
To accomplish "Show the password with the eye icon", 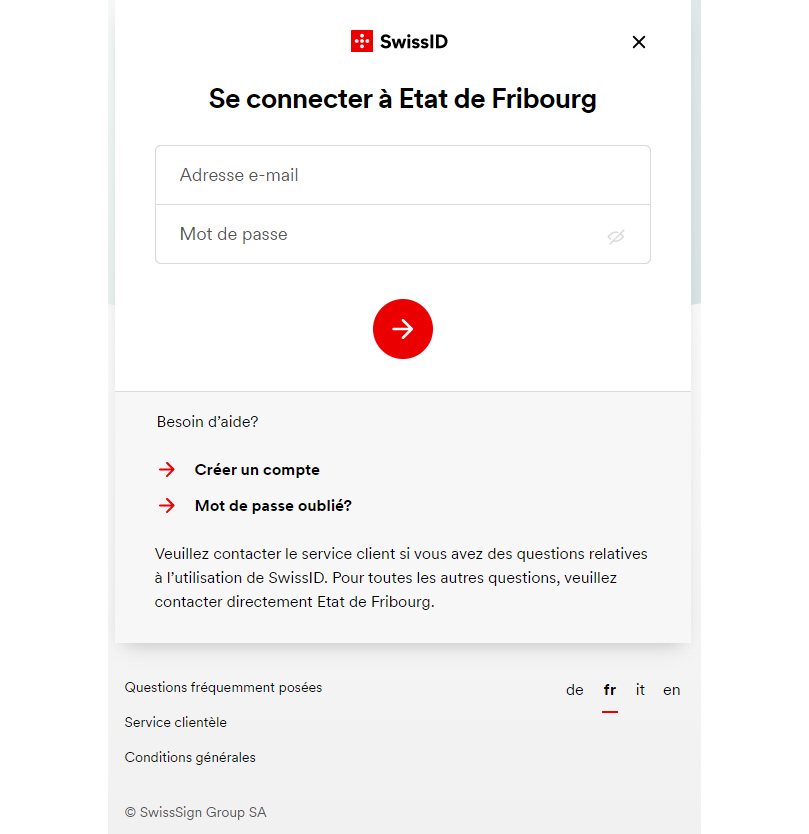I will pyautogui.click(x=616, y=236).
